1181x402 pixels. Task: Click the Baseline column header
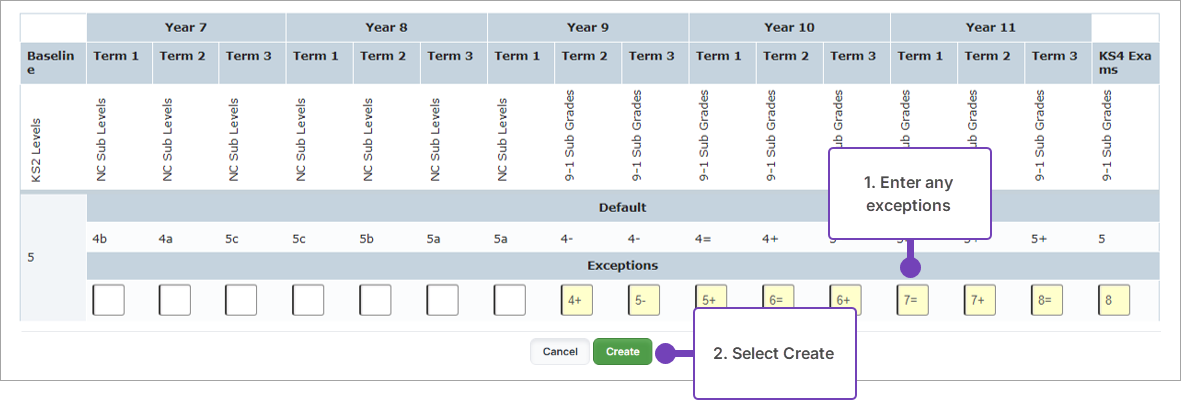52,63
